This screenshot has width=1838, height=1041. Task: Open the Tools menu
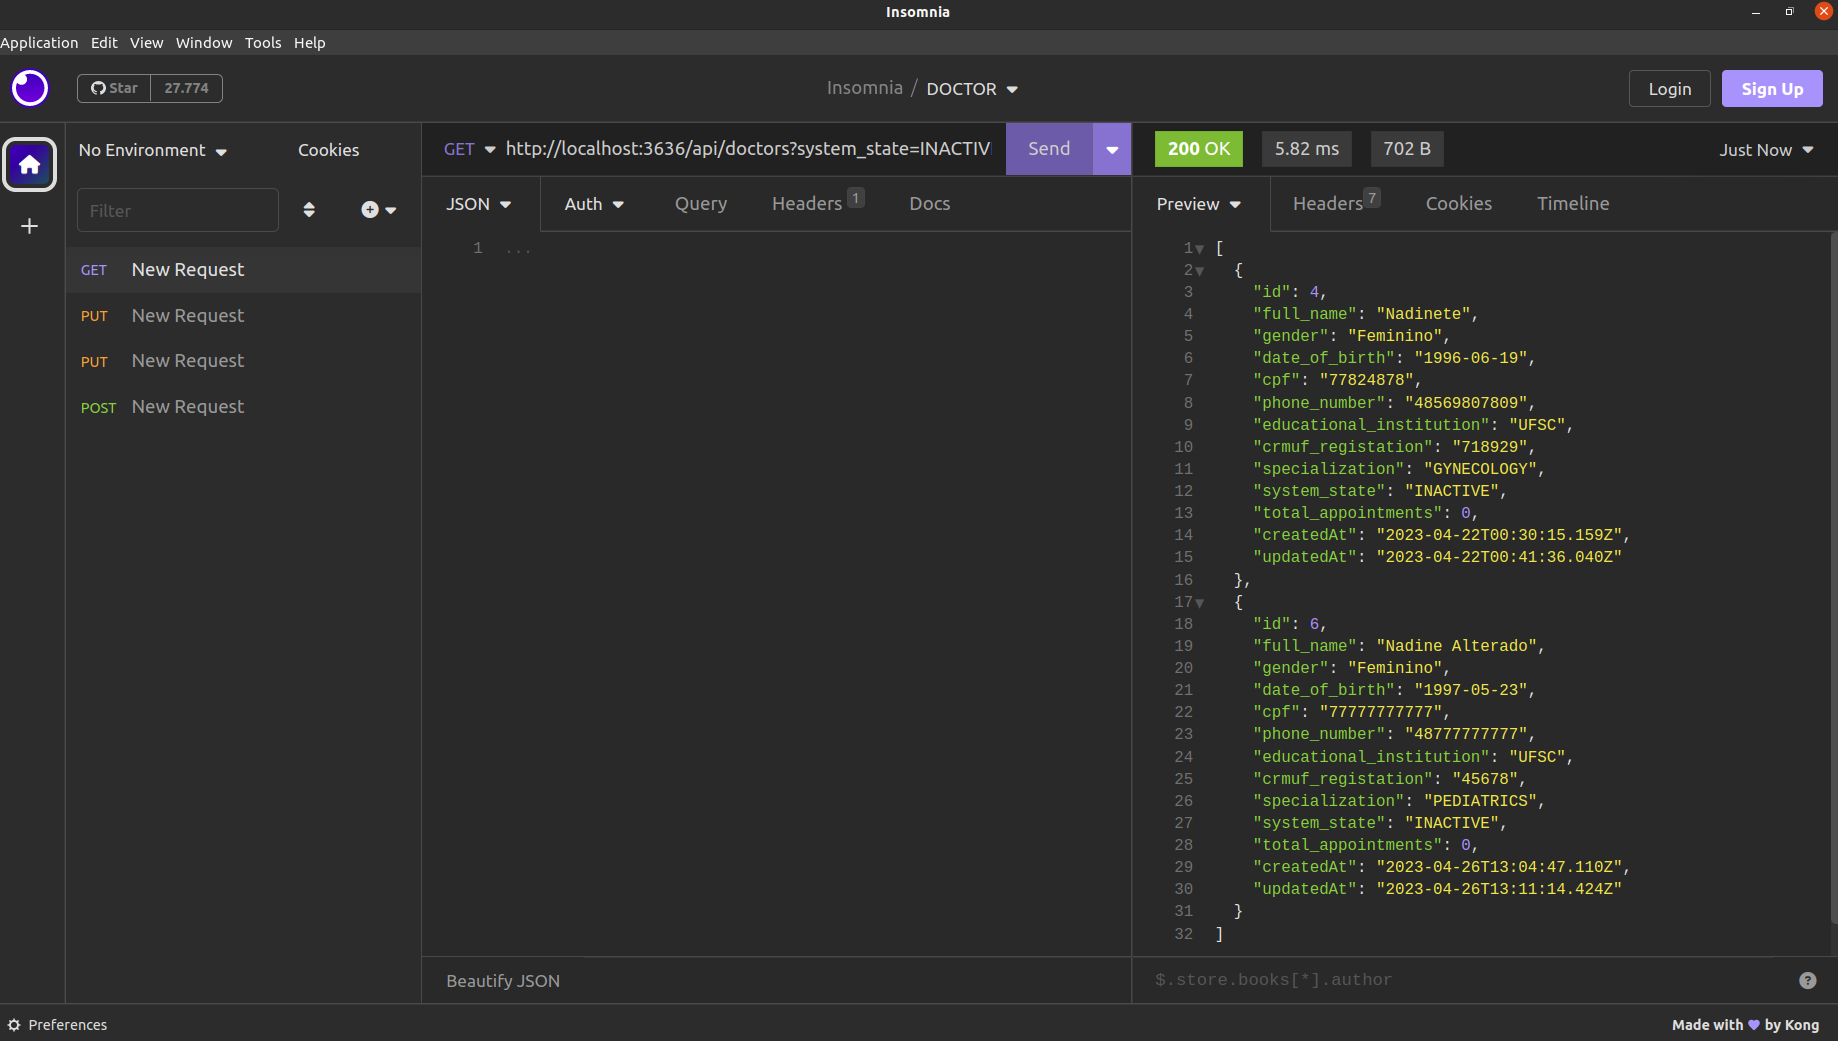click(x=263, y=43)
